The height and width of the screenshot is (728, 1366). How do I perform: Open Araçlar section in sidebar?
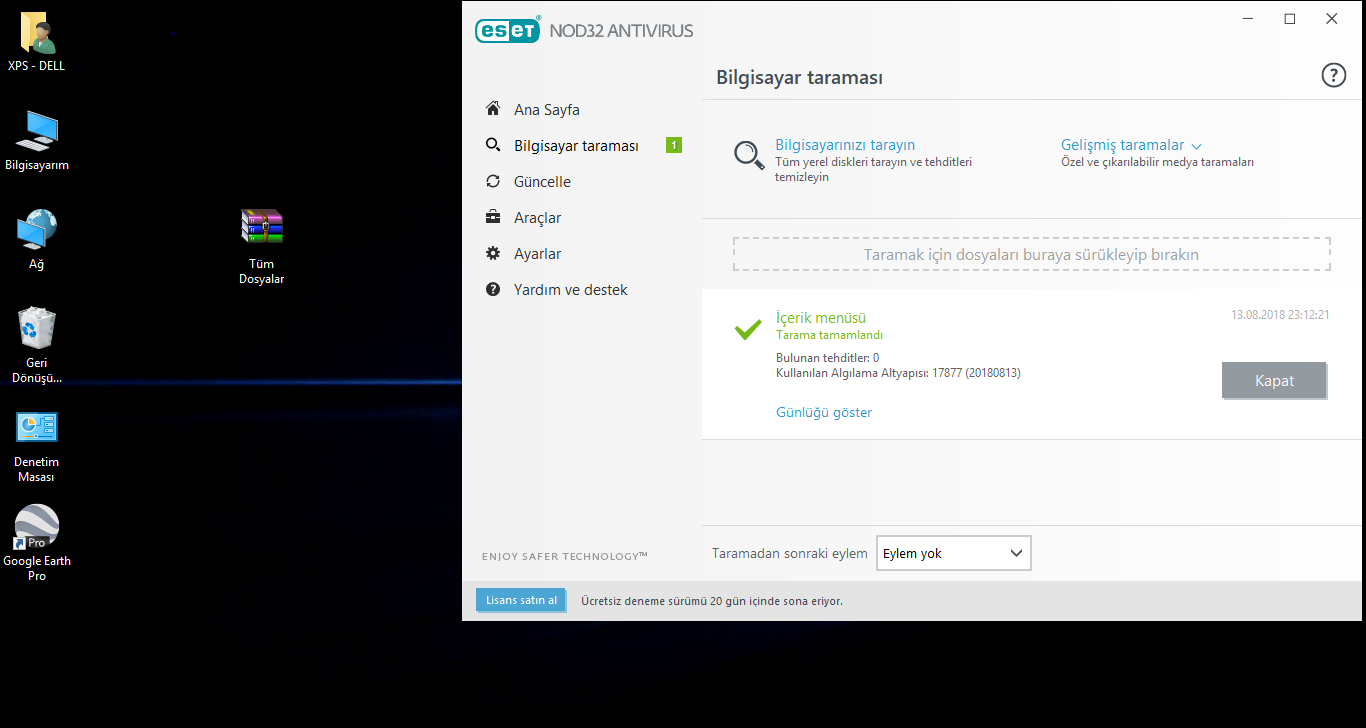pos(537,218)
